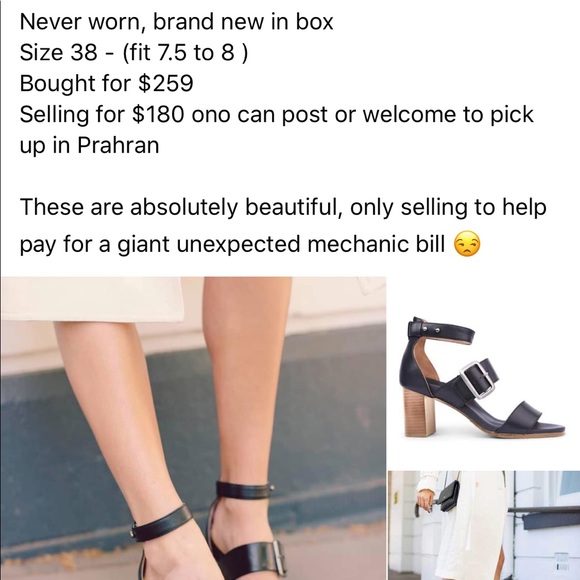Click the "Bought for $259" line
This screenshot has width=580, height=580.
(107, 83)
